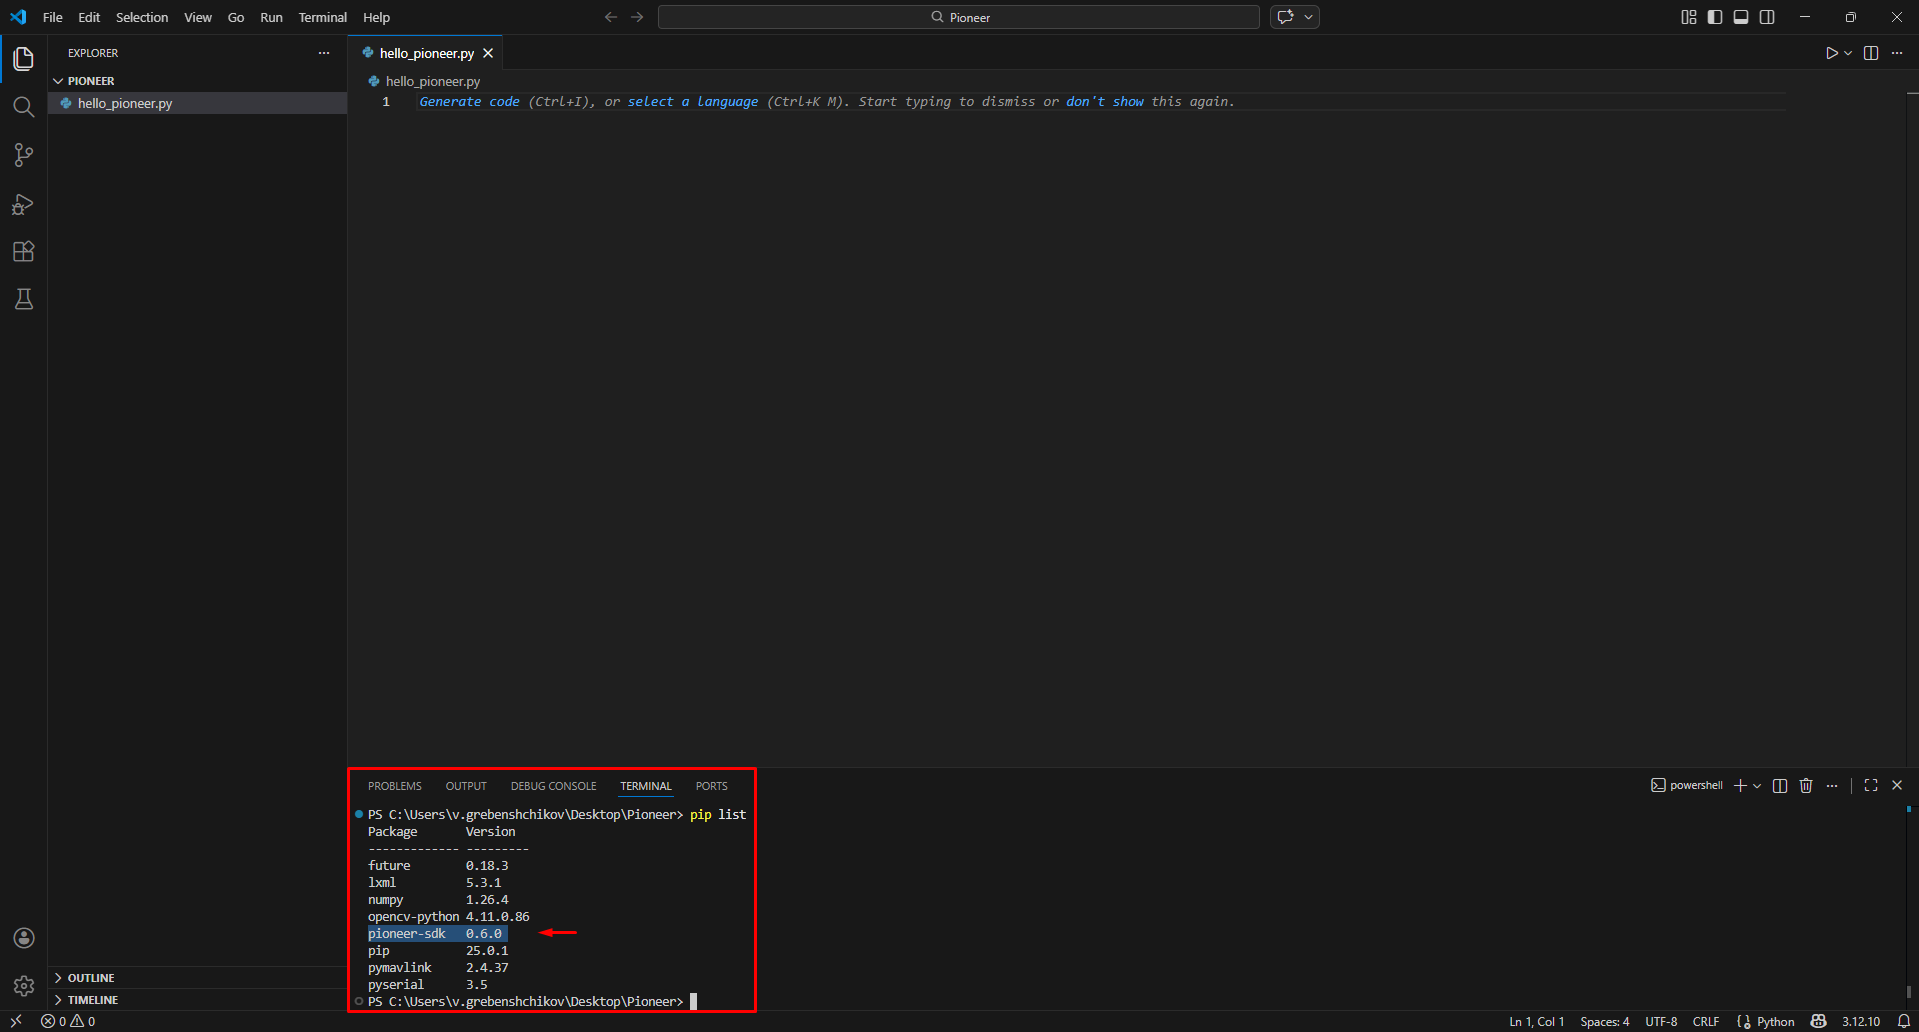The height and width of the screenshot is (1032, 1919).
Task: Open the Explorer view in activity bar
Action: [24, 59]
